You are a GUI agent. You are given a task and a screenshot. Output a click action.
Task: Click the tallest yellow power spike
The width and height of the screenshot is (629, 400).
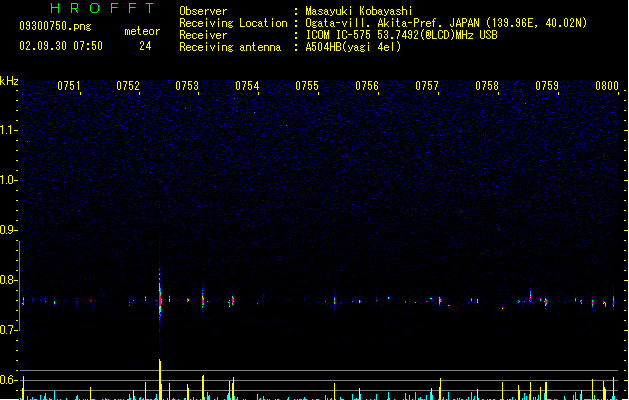[x=160, y=379]
